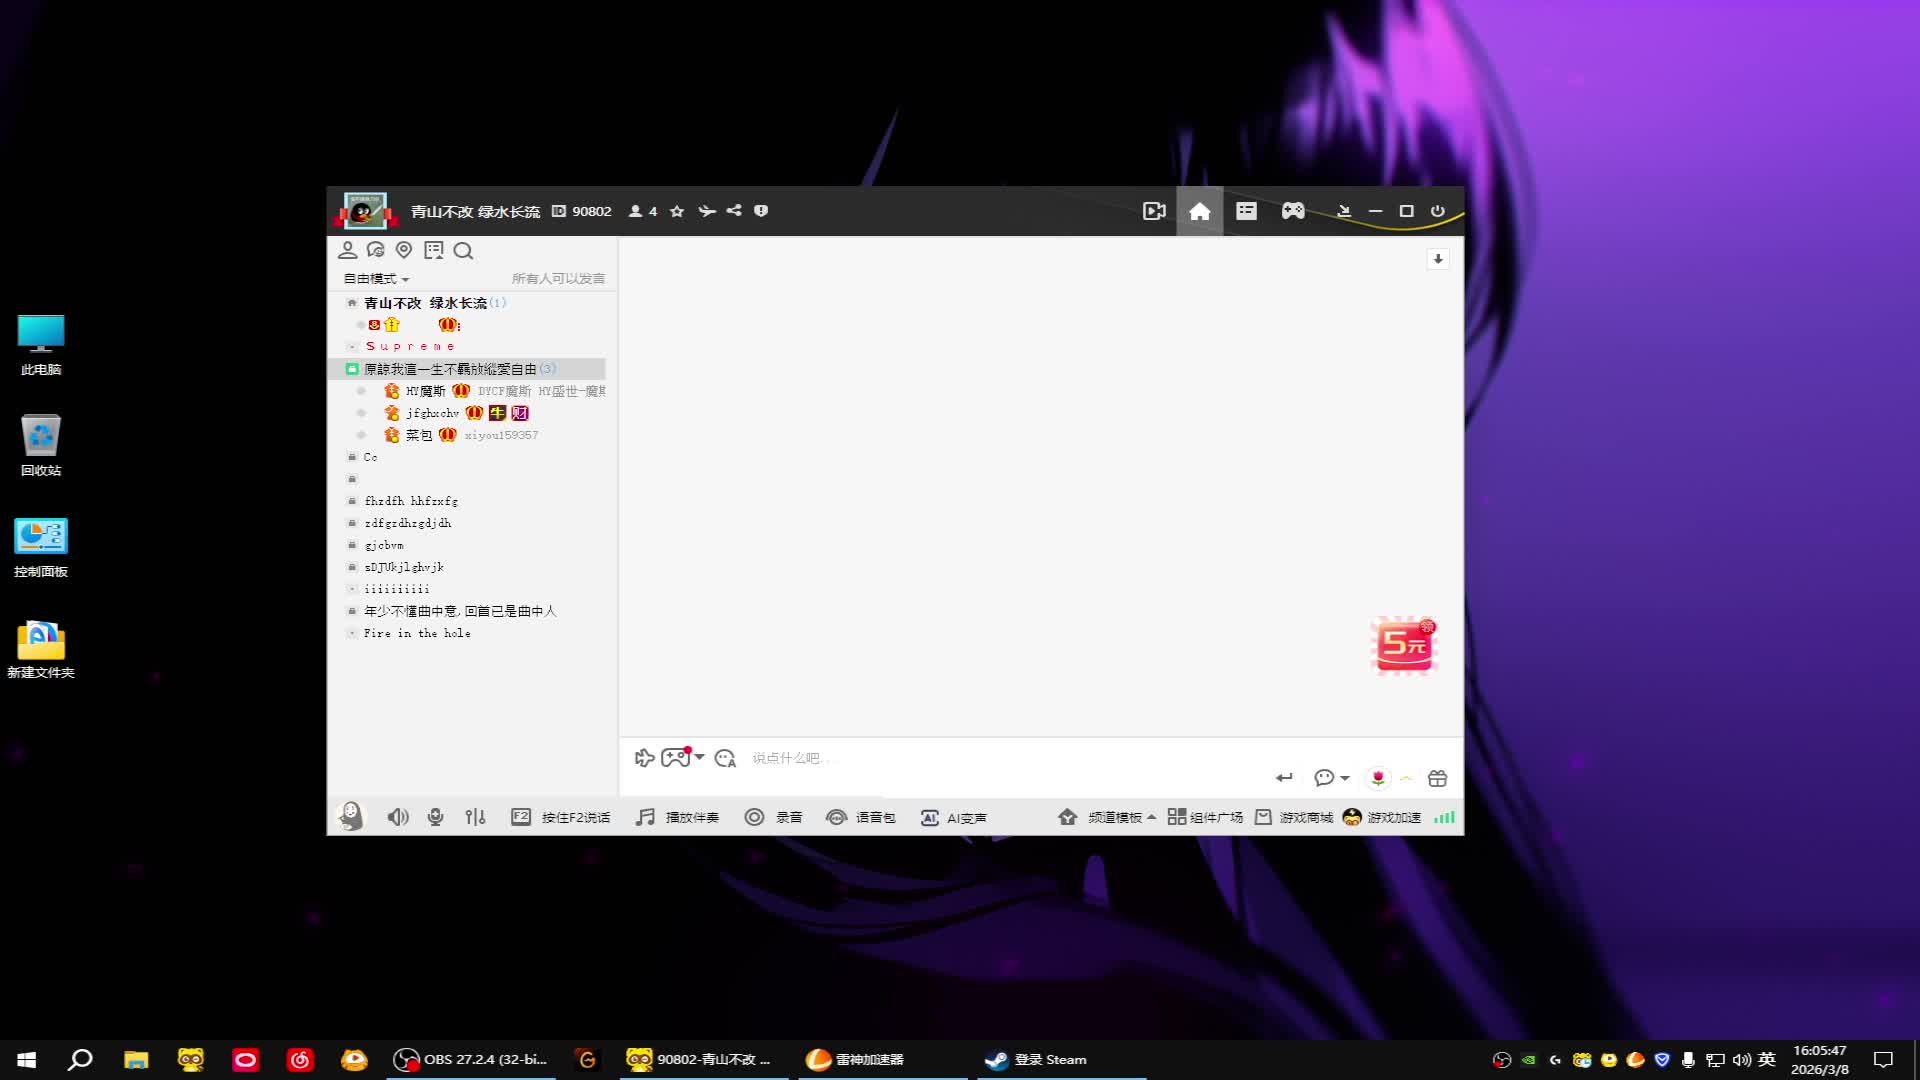Open OBS 27.2.4 from taskbar
Viewport: 1920px width, 1080px height.
(470, 1059)
